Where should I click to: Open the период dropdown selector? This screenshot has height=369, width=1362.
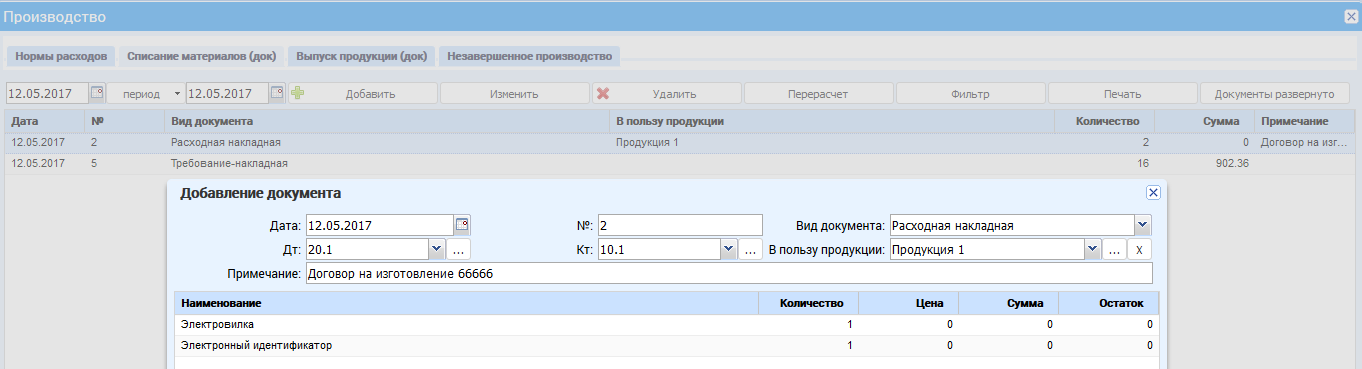tap(146, 94)
